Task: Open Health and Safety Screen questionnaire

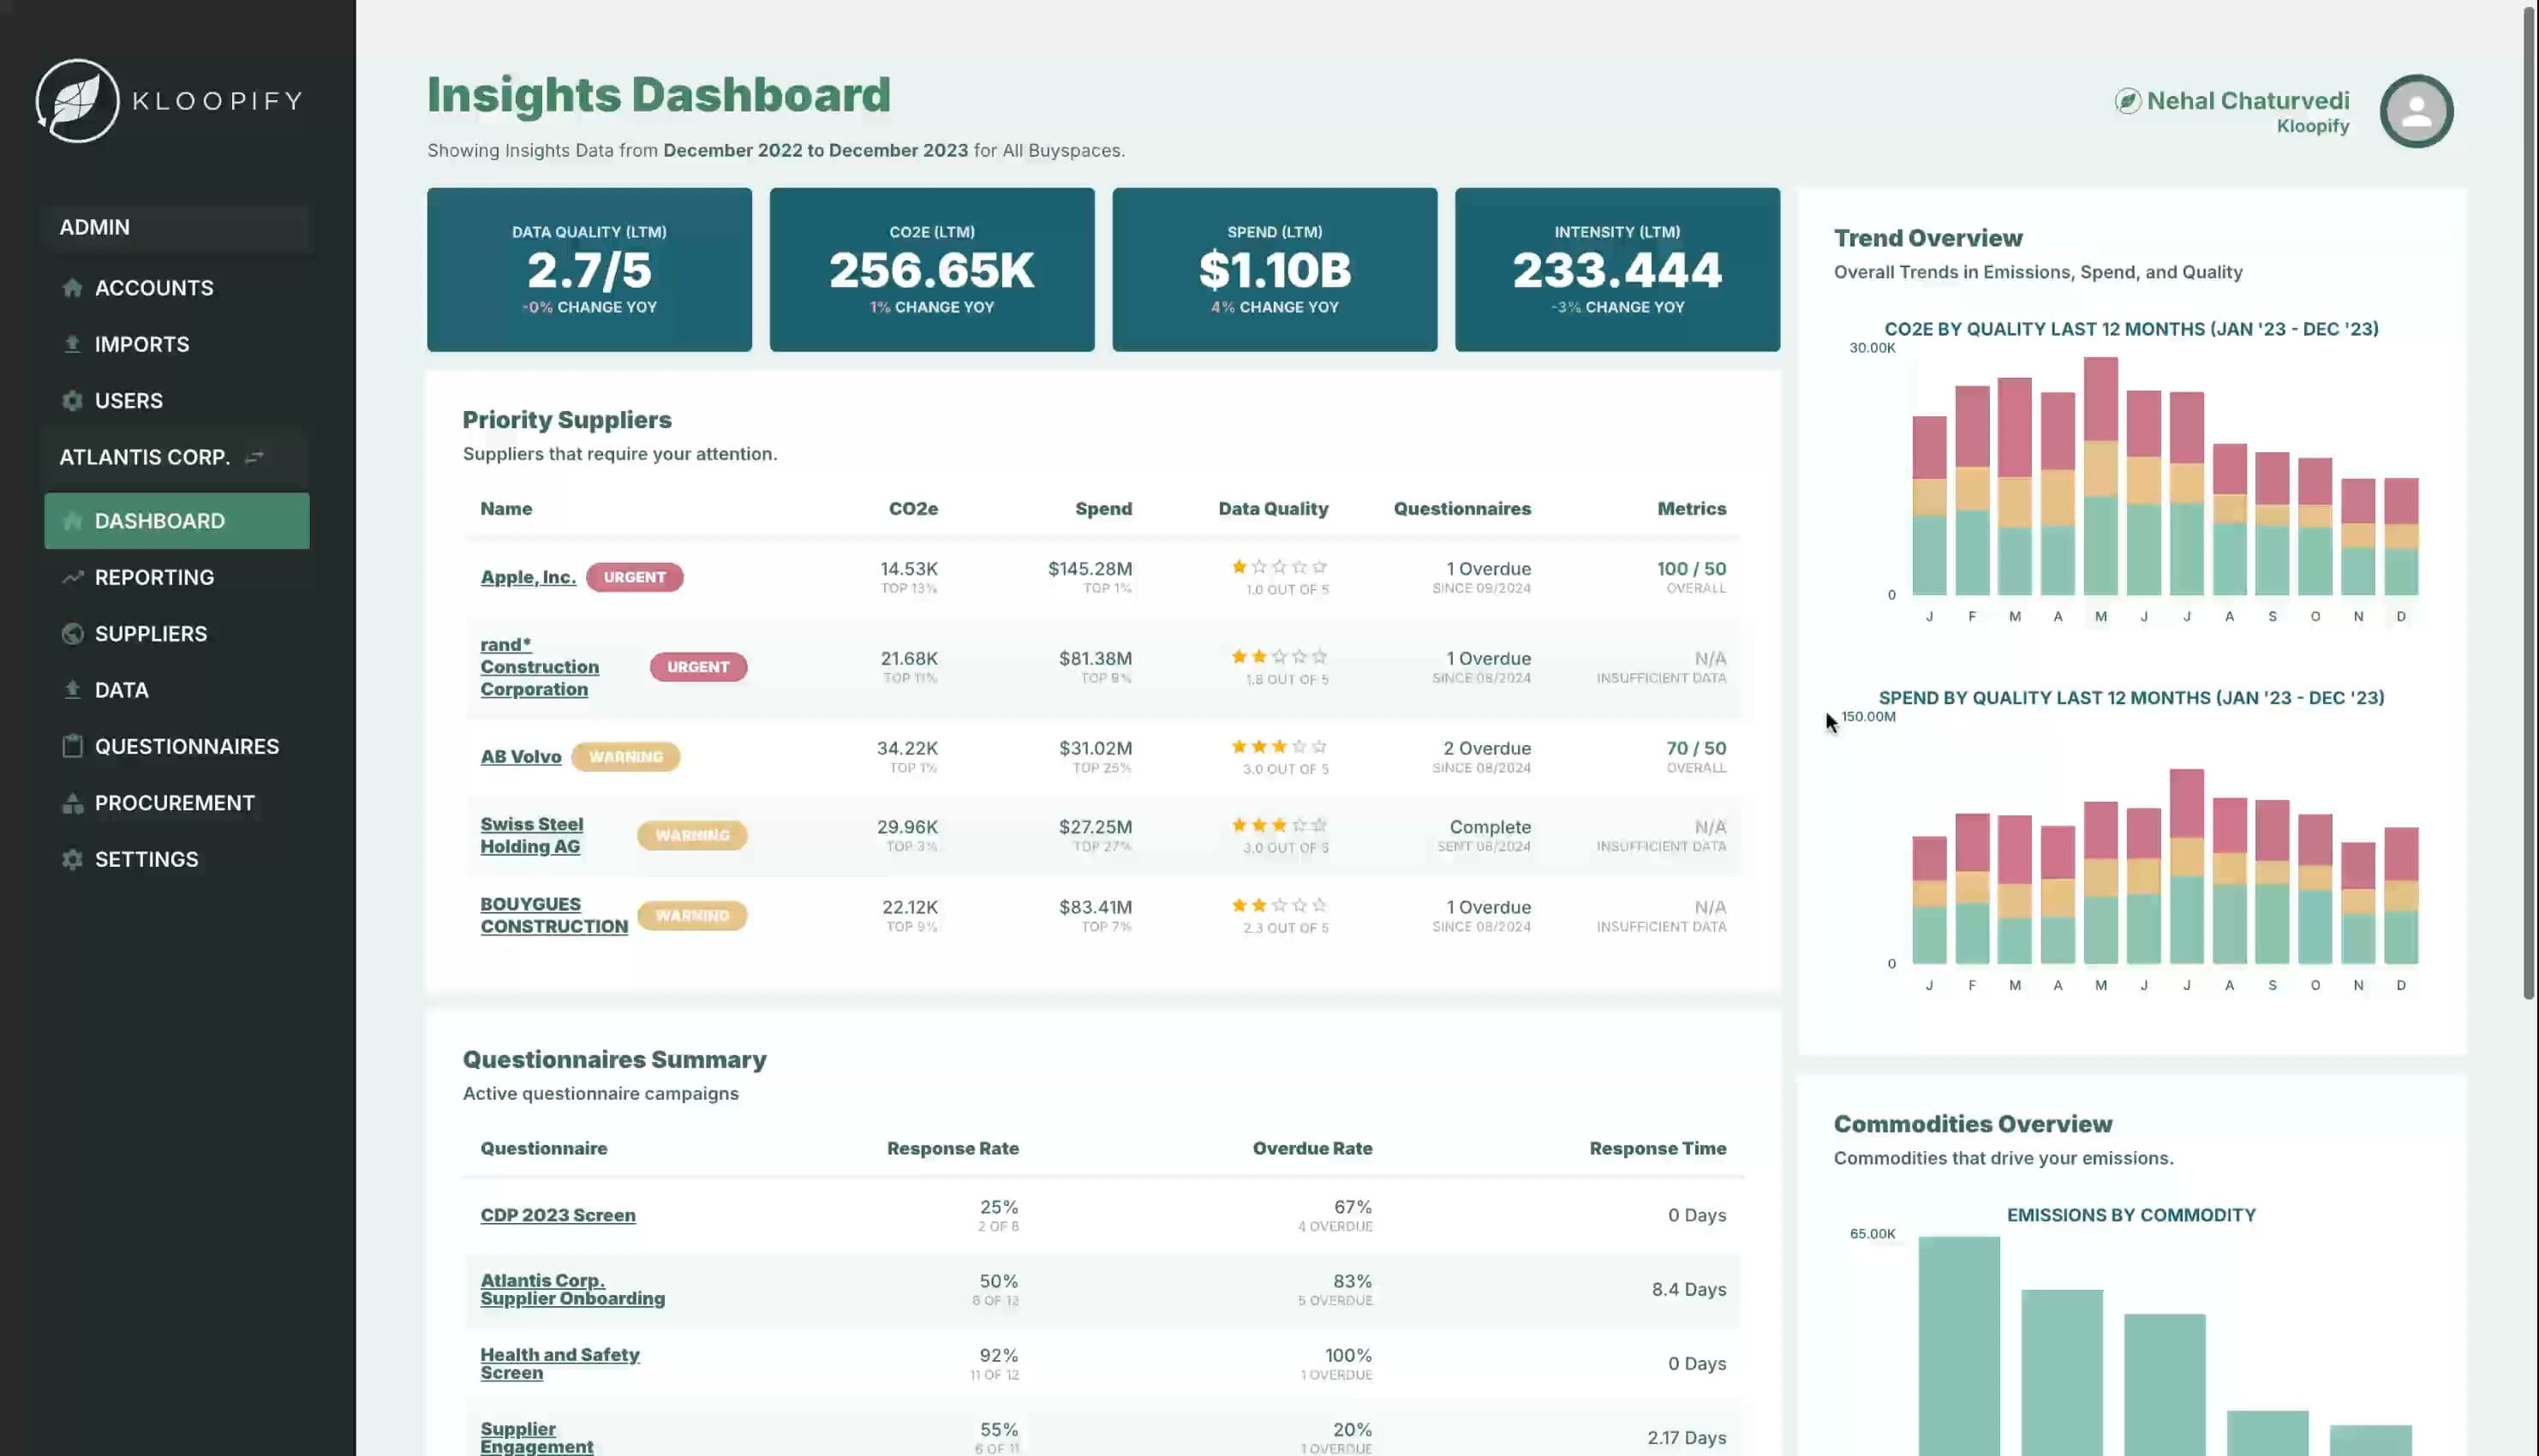Action: 560,1363
